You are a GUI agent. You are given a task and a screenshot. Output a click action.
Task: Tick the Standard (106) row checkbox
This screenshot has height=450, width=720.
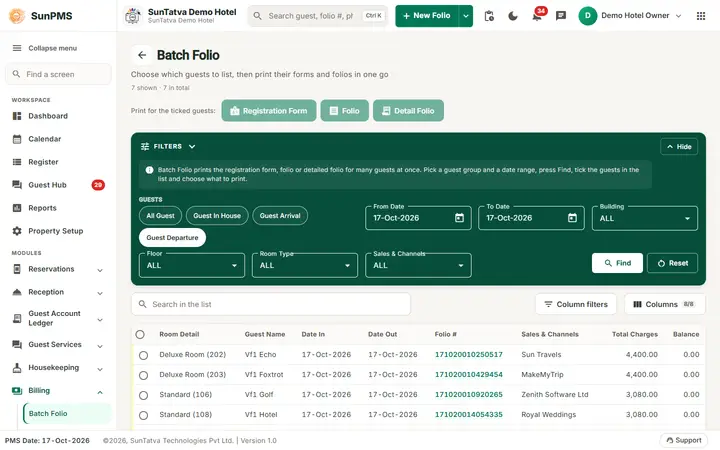[143, 395]
